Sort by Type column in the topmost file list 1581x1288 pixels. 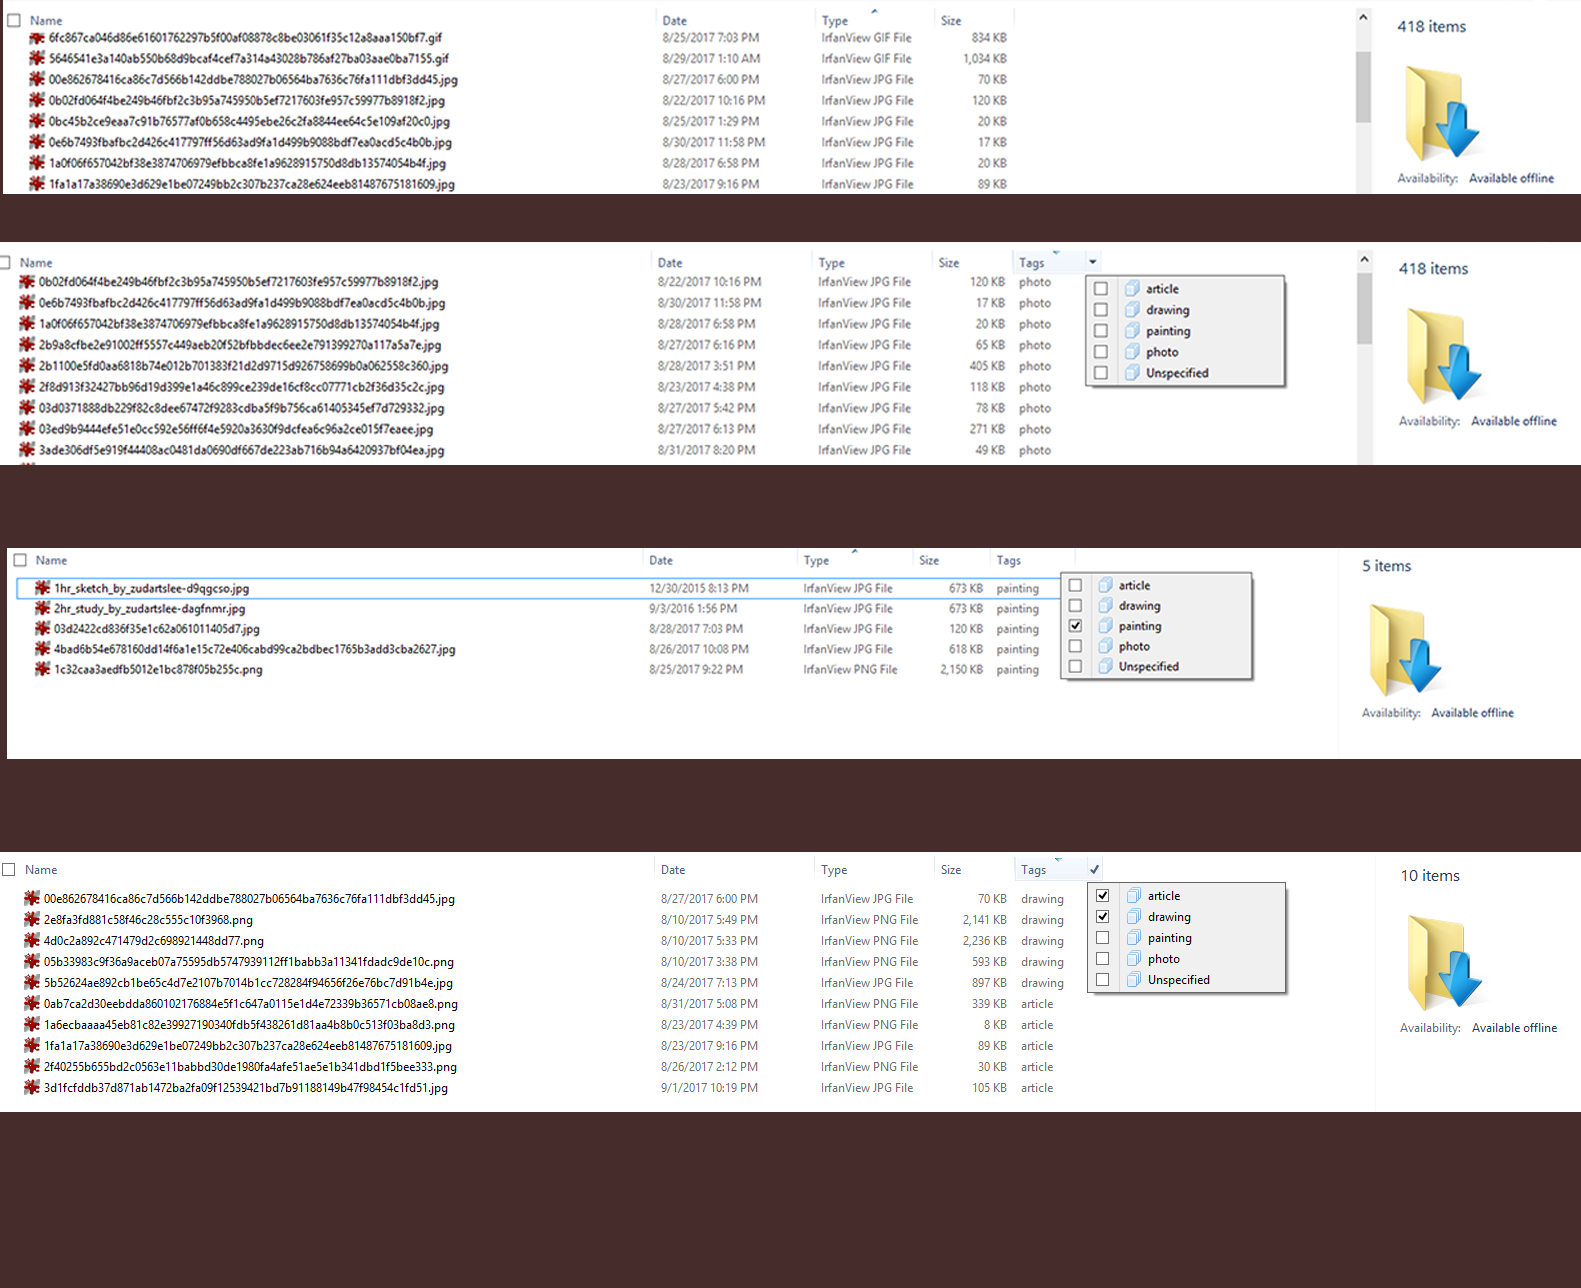point(835,21)
